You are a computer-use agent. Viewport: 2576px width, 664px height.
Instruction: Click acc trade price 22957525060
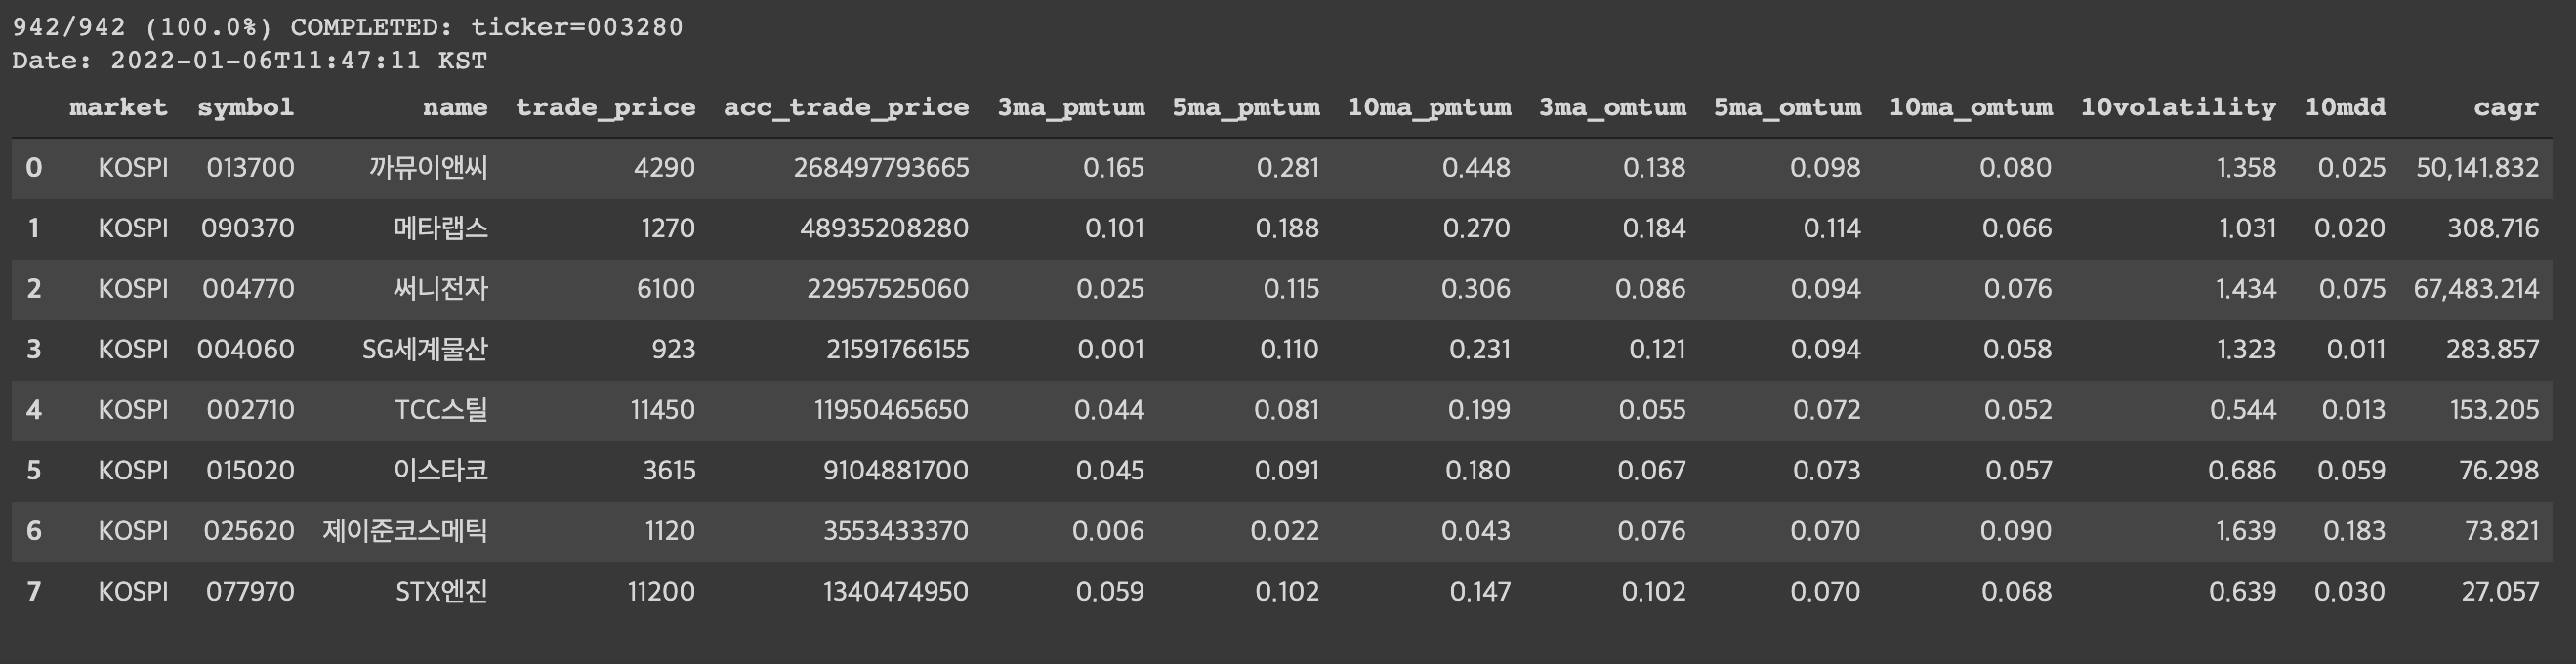[x=888, y=289]
